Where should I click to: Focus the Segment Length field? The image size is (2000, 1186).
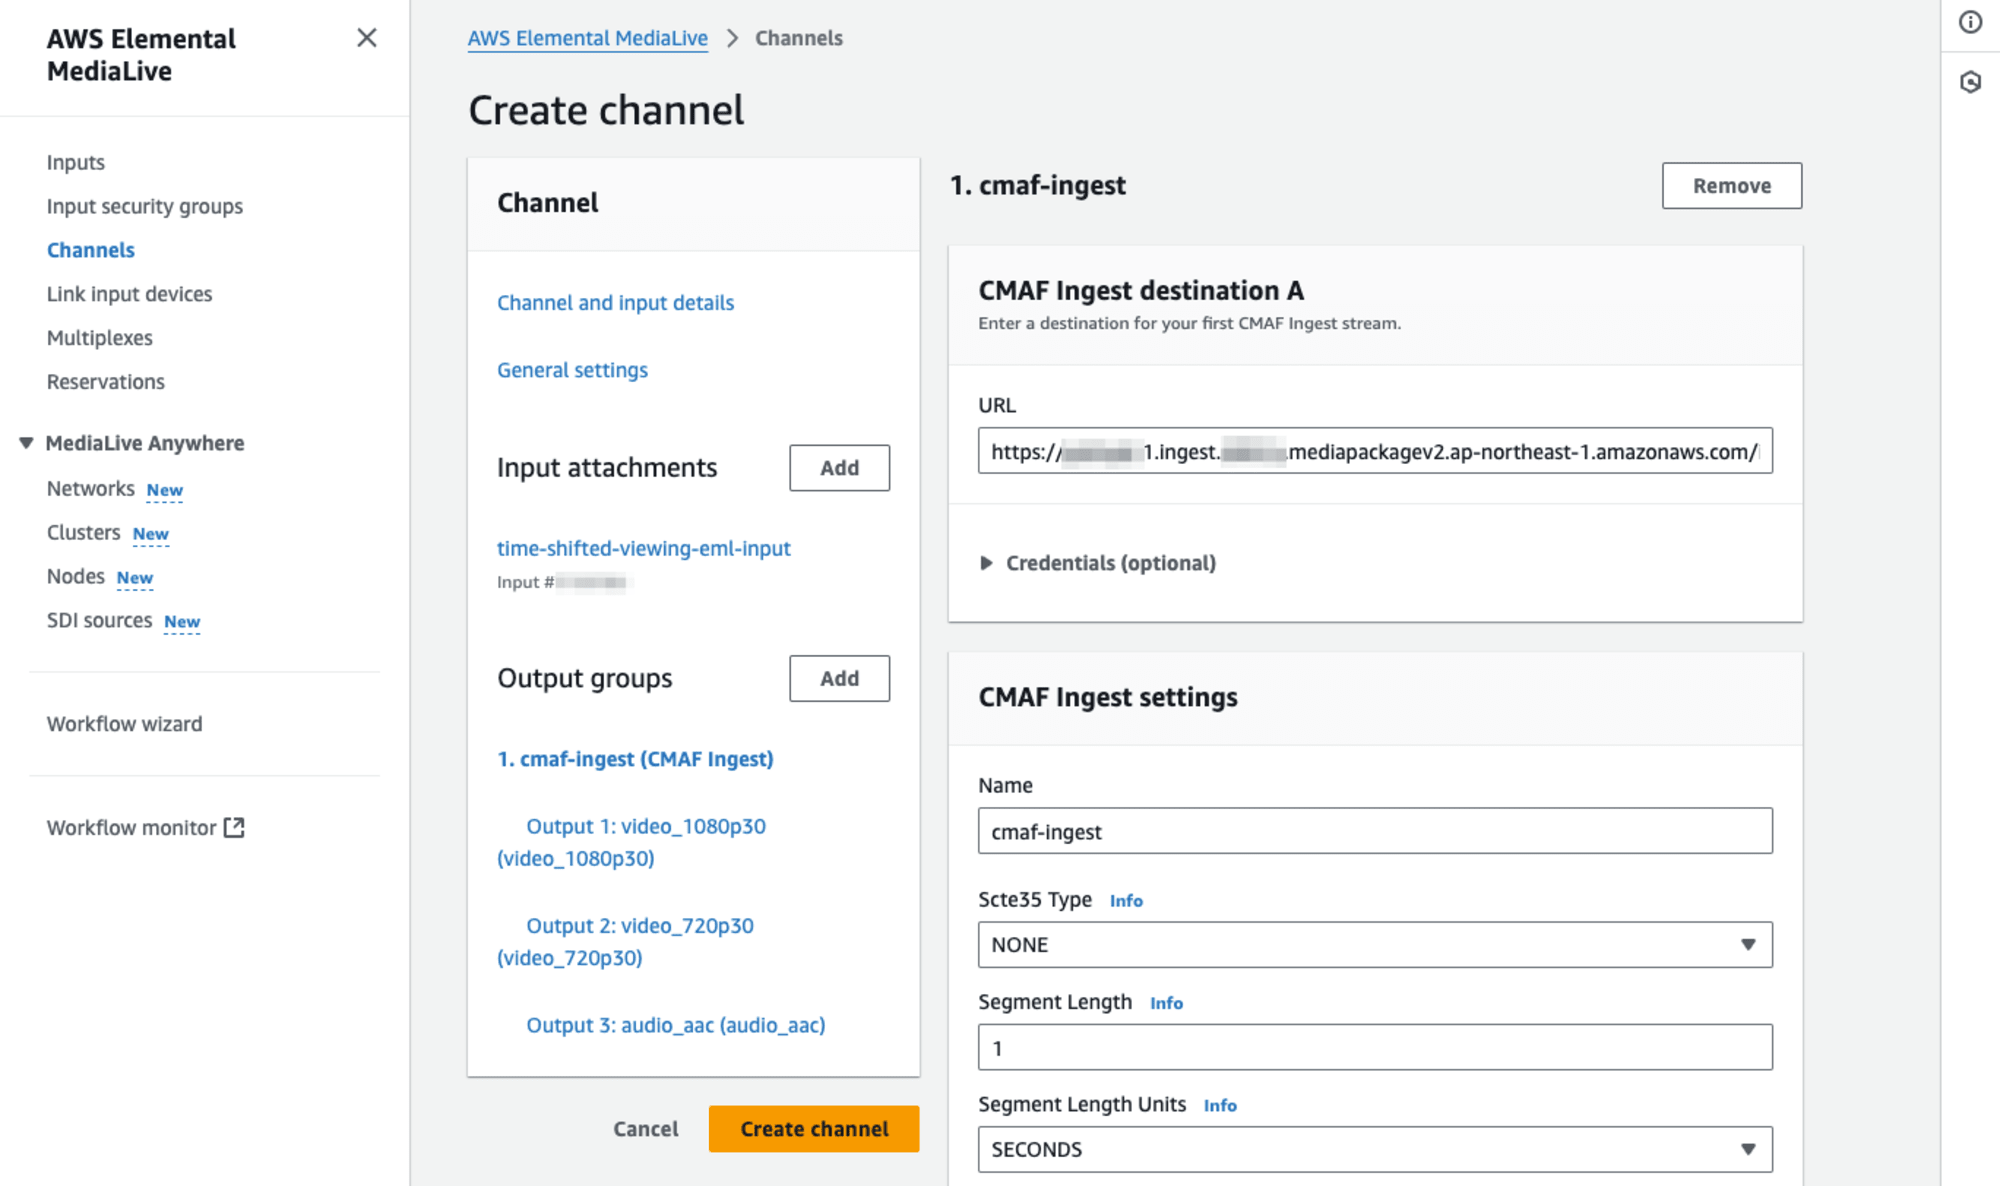tap(1375, 1047)
